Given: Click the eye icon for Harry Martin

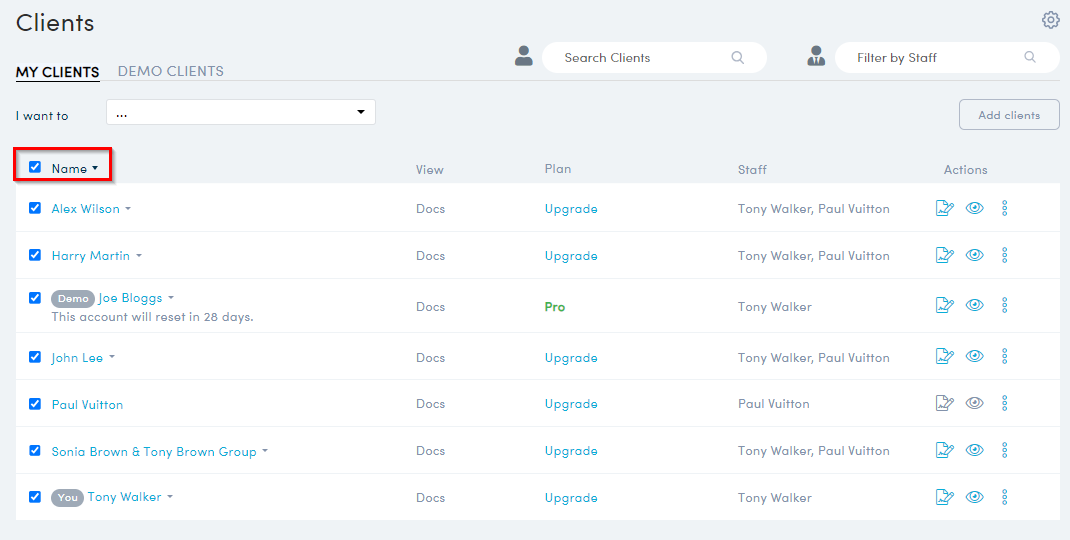Looking at the screenshot, I should tap(975, 255).
